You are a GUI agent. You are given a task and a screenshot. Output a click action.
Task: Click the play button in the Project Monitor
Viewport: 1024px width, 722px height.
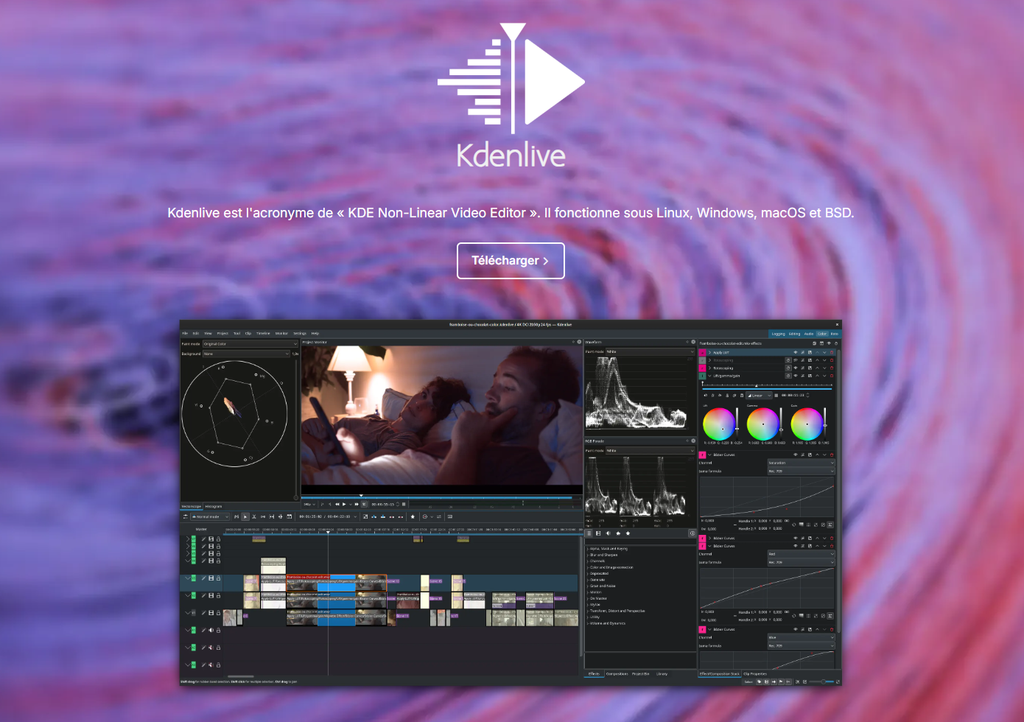coord(344,504)
